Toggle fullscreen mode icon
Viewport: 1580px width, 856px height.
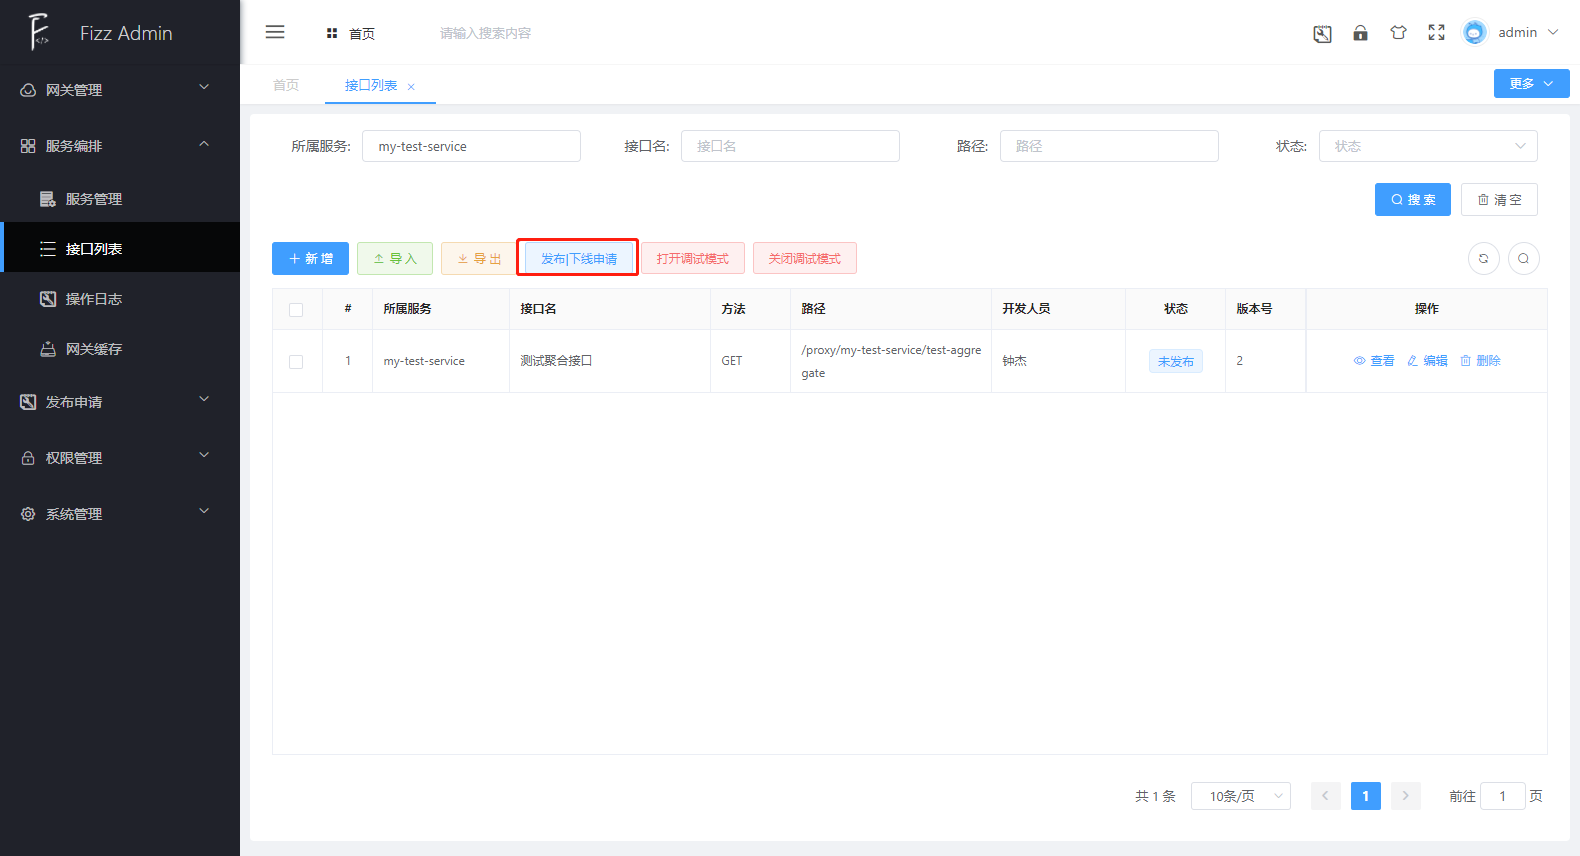1436,33
